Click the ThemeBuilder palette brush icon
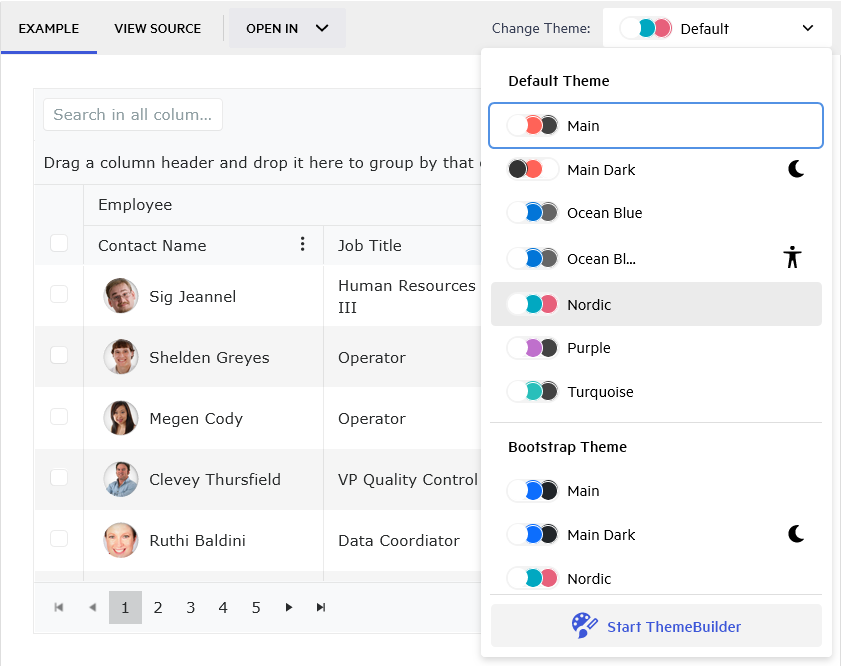This screenshot has width=841, height=666. tap(585, 626)
